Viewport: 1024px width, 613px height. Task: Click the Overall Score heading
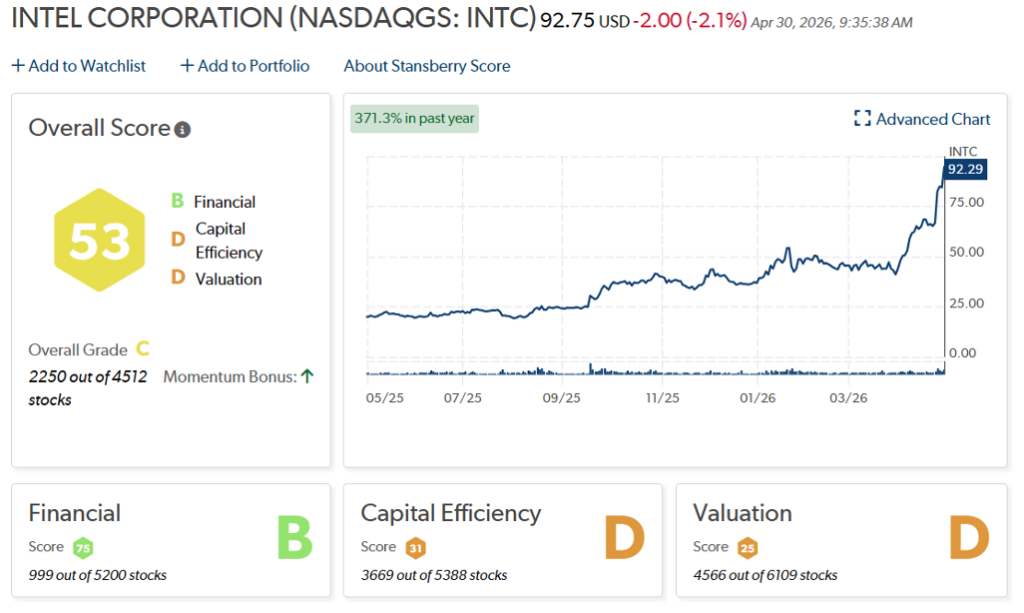coord(99,128)
